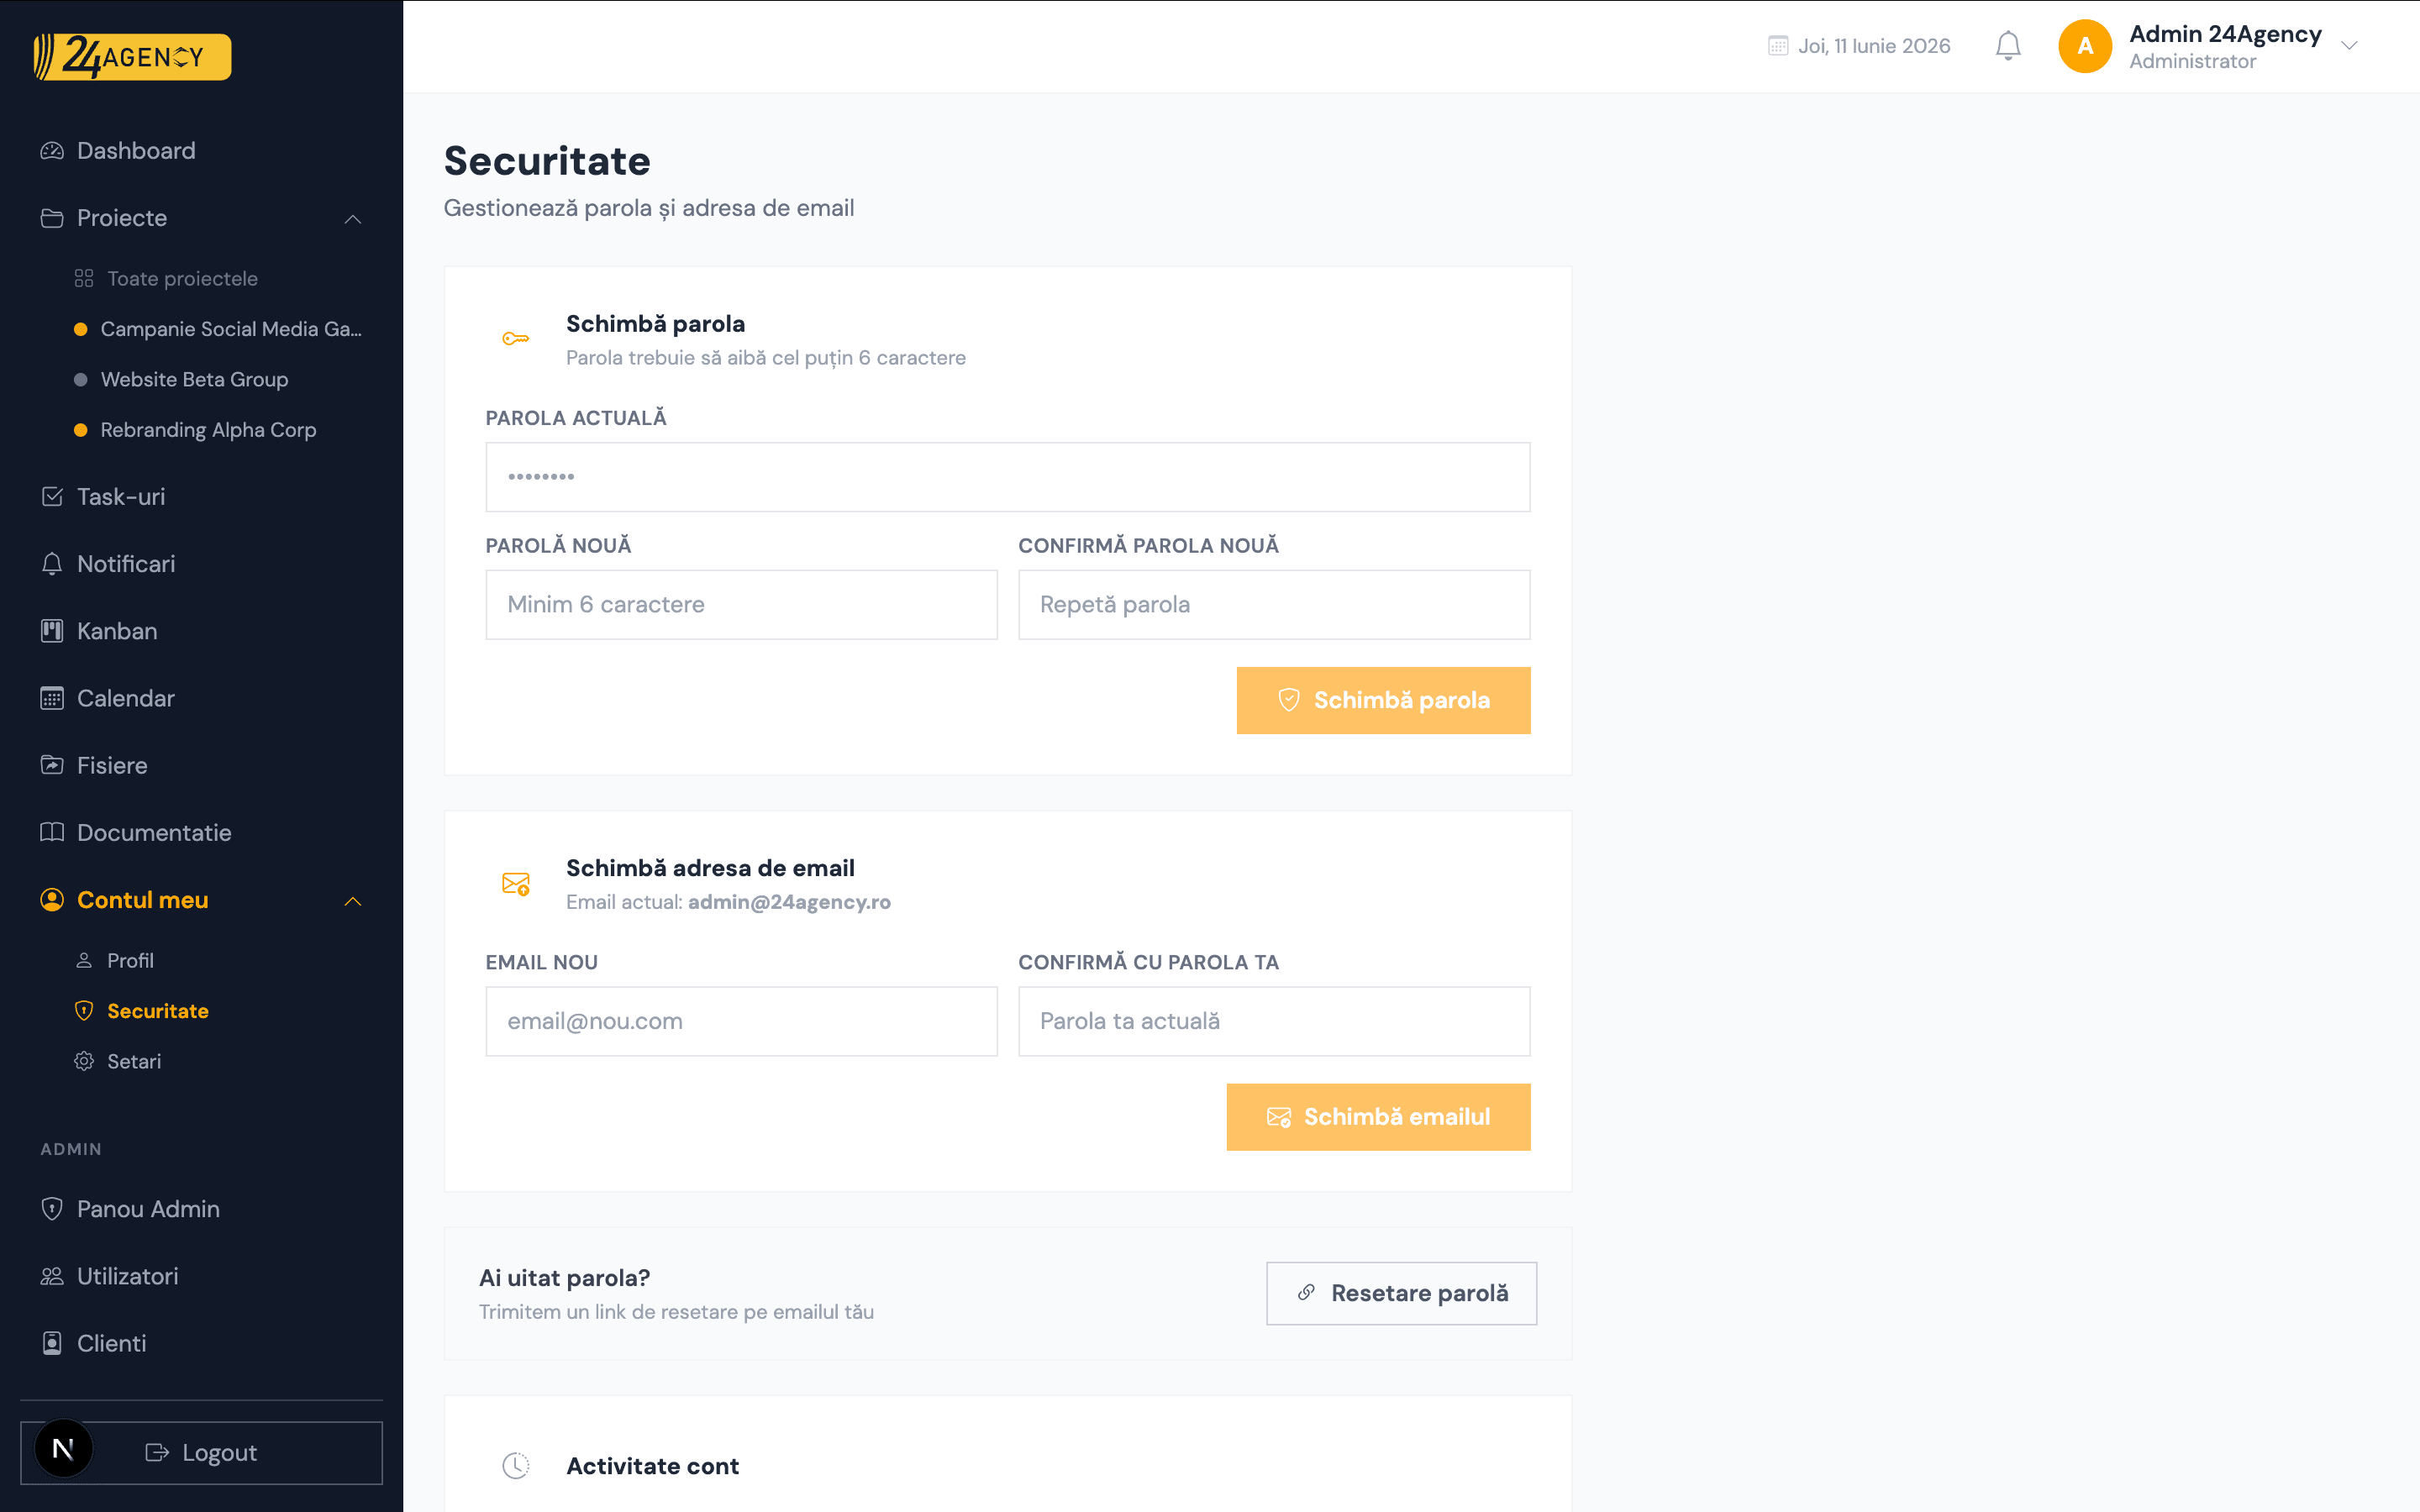Open Panou Admin
Screen dimensions: 2420x1512
tap(202, 1209)
